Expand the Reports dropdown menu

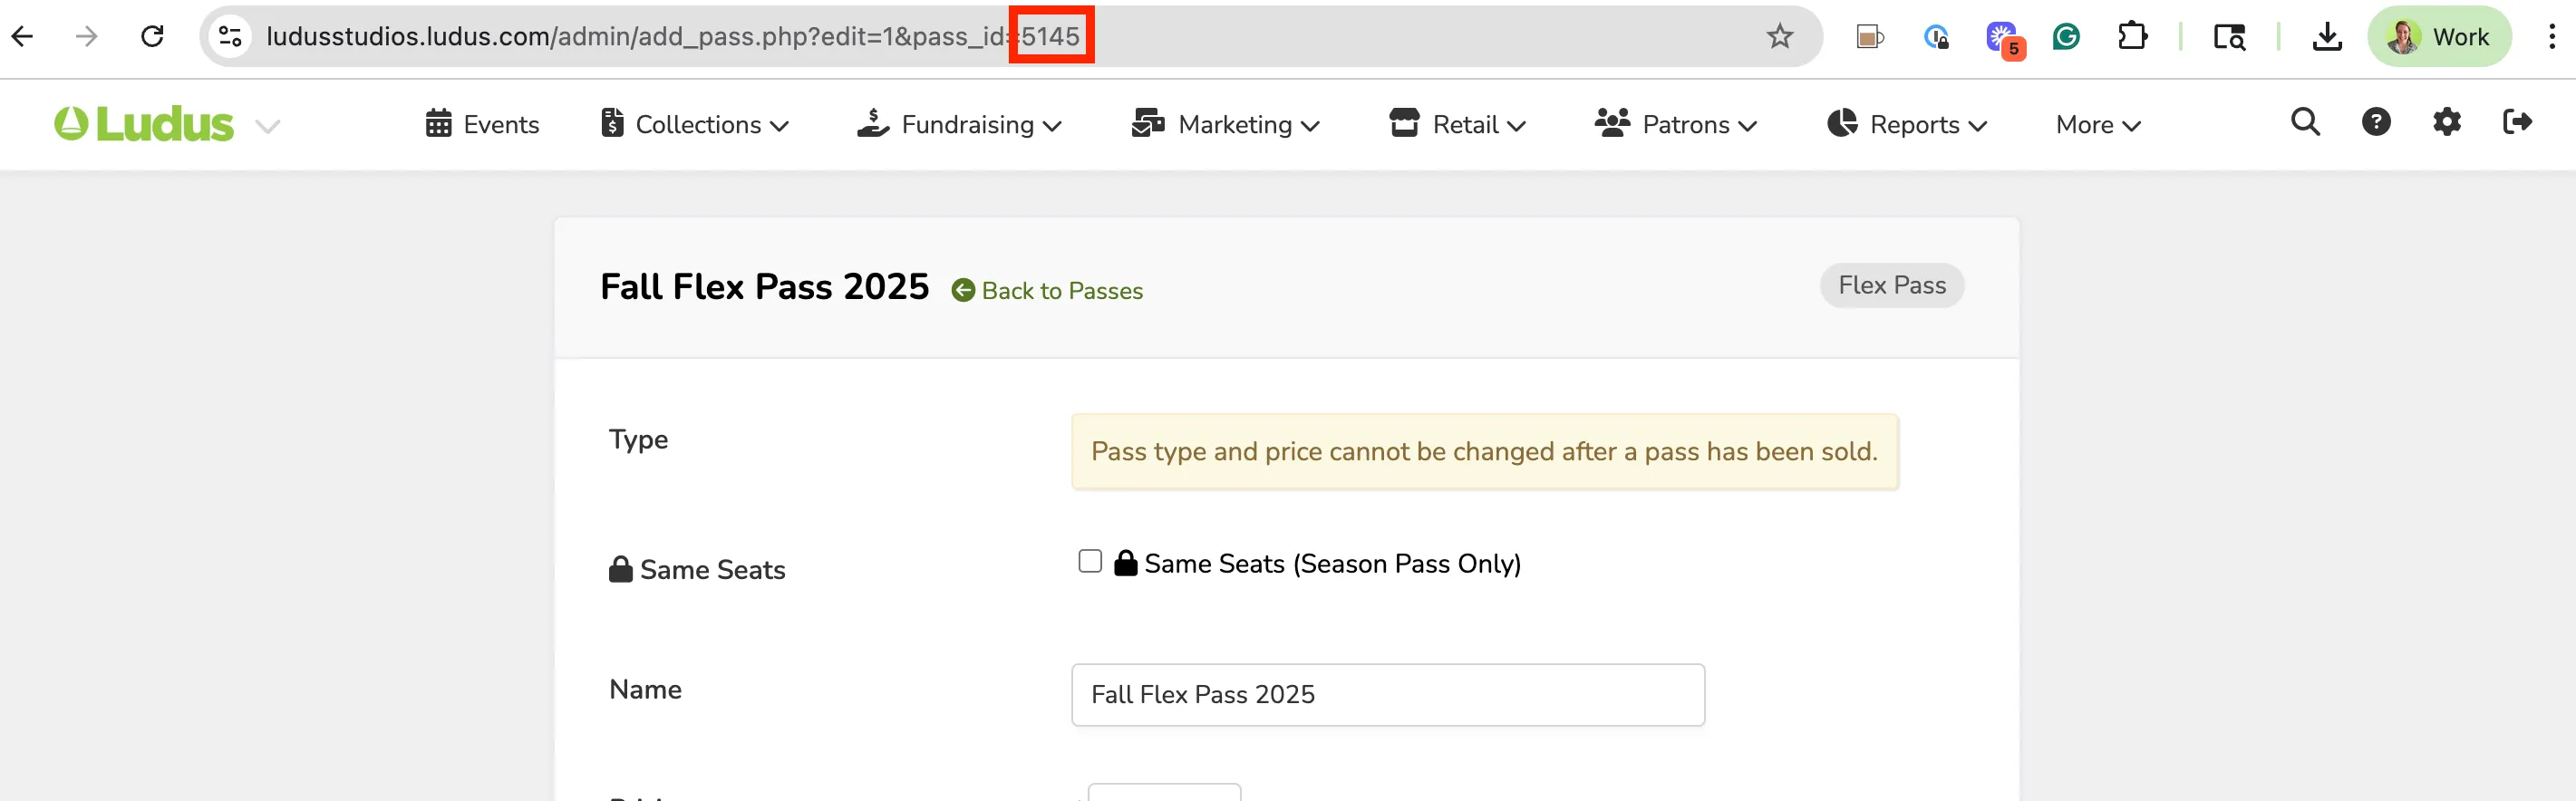coord(1907,124)
